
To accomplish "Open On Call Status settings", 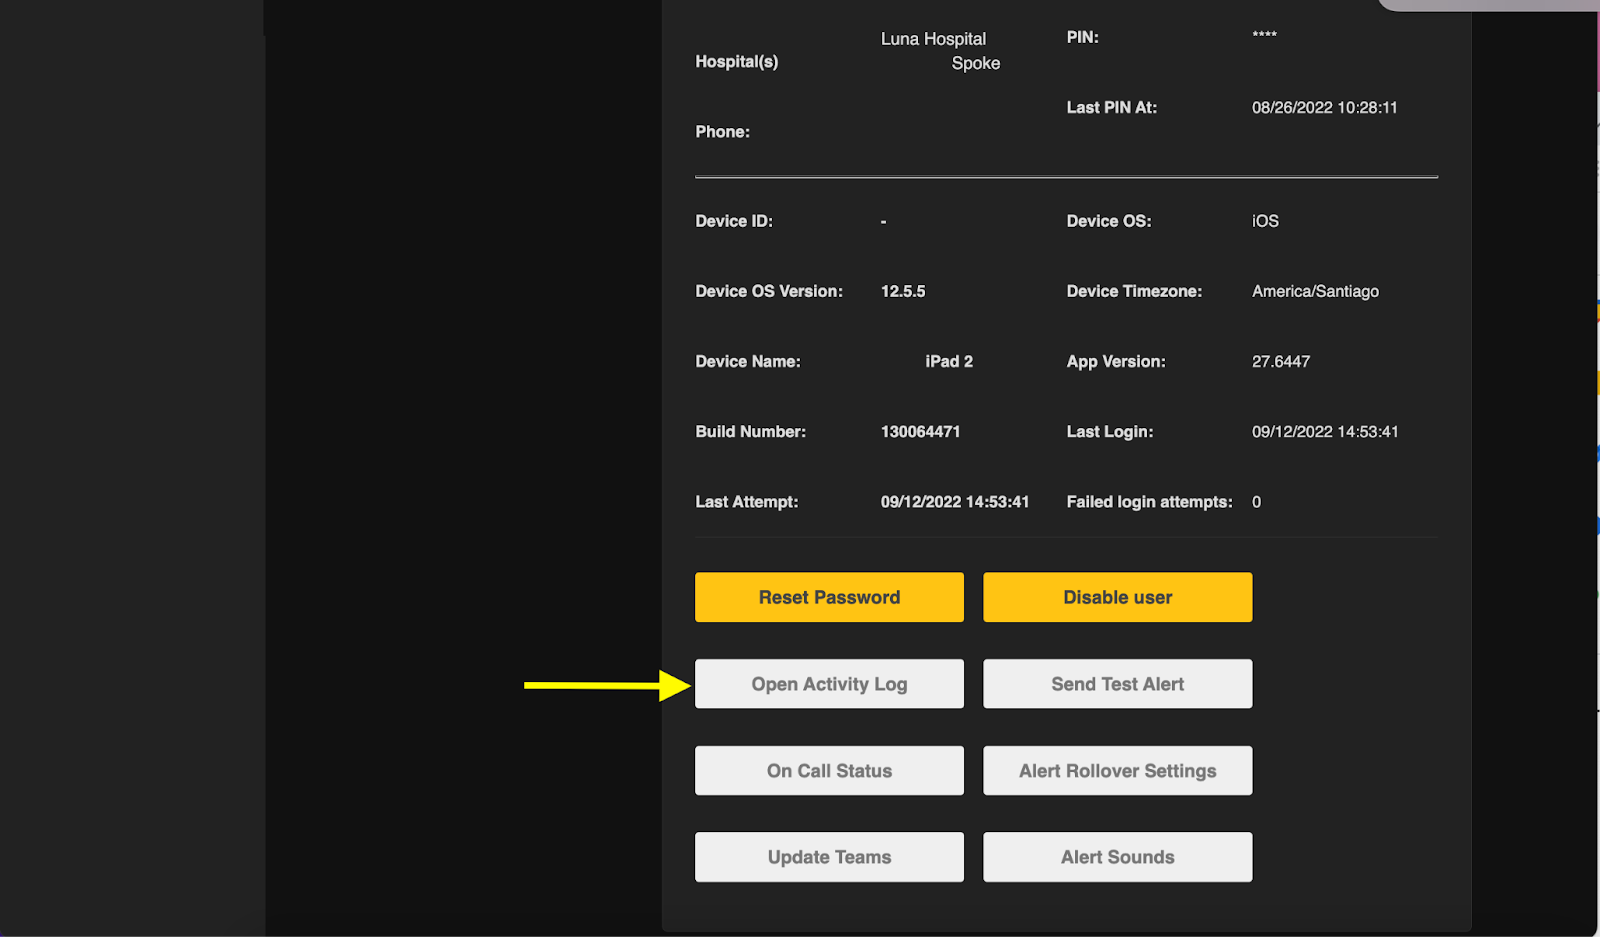I will point(829,771).
